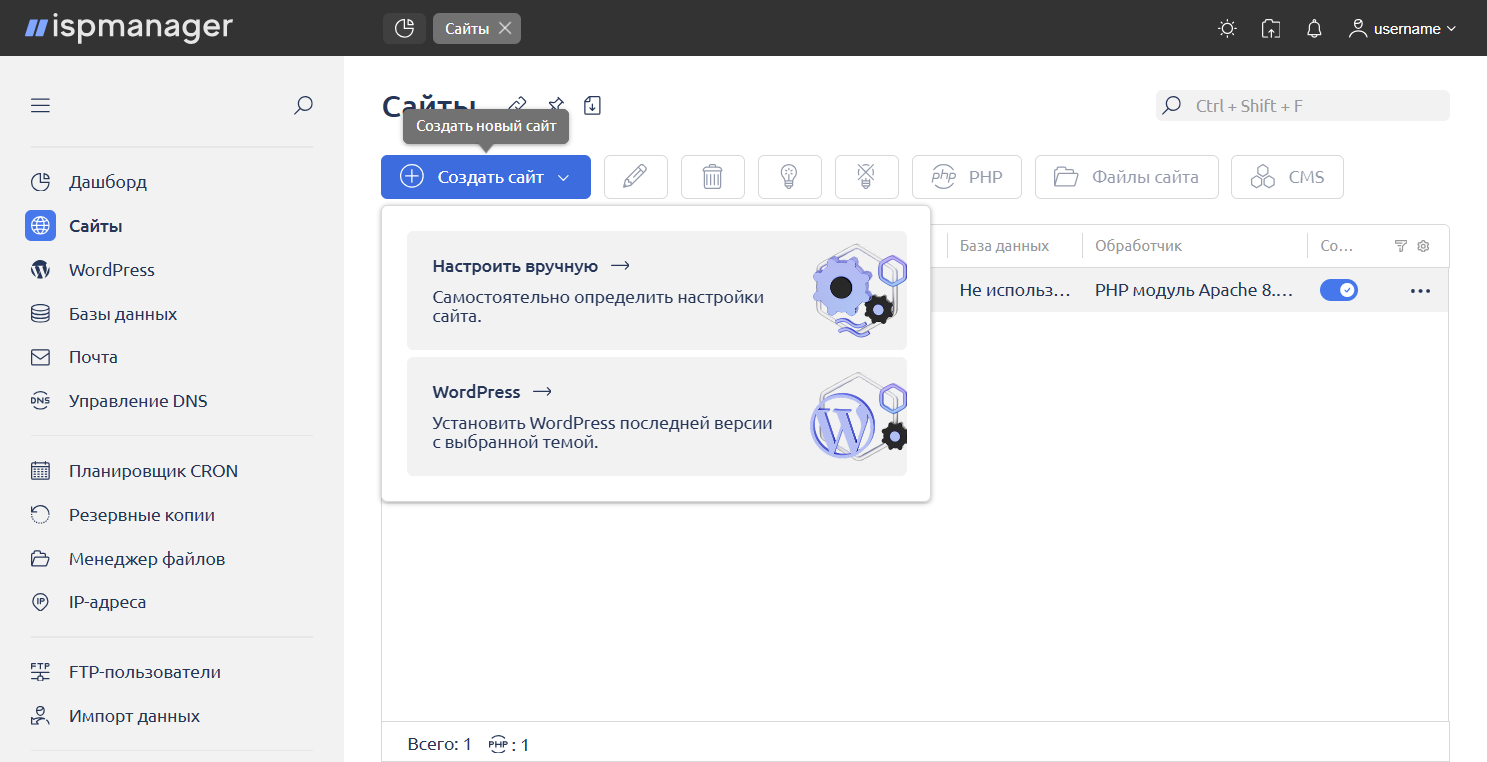Click the table filter funnel icon
The width and height of the screenshot is (1487, 762).
1401,246
